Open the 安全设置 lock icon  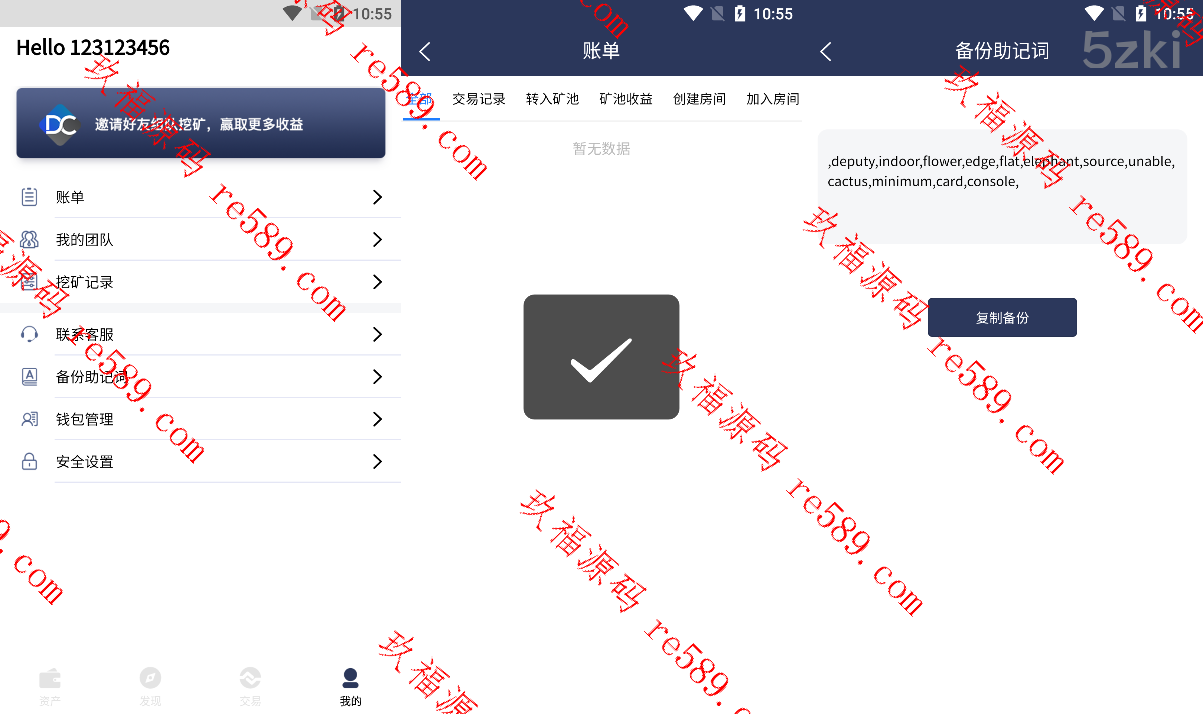[29, 462]
